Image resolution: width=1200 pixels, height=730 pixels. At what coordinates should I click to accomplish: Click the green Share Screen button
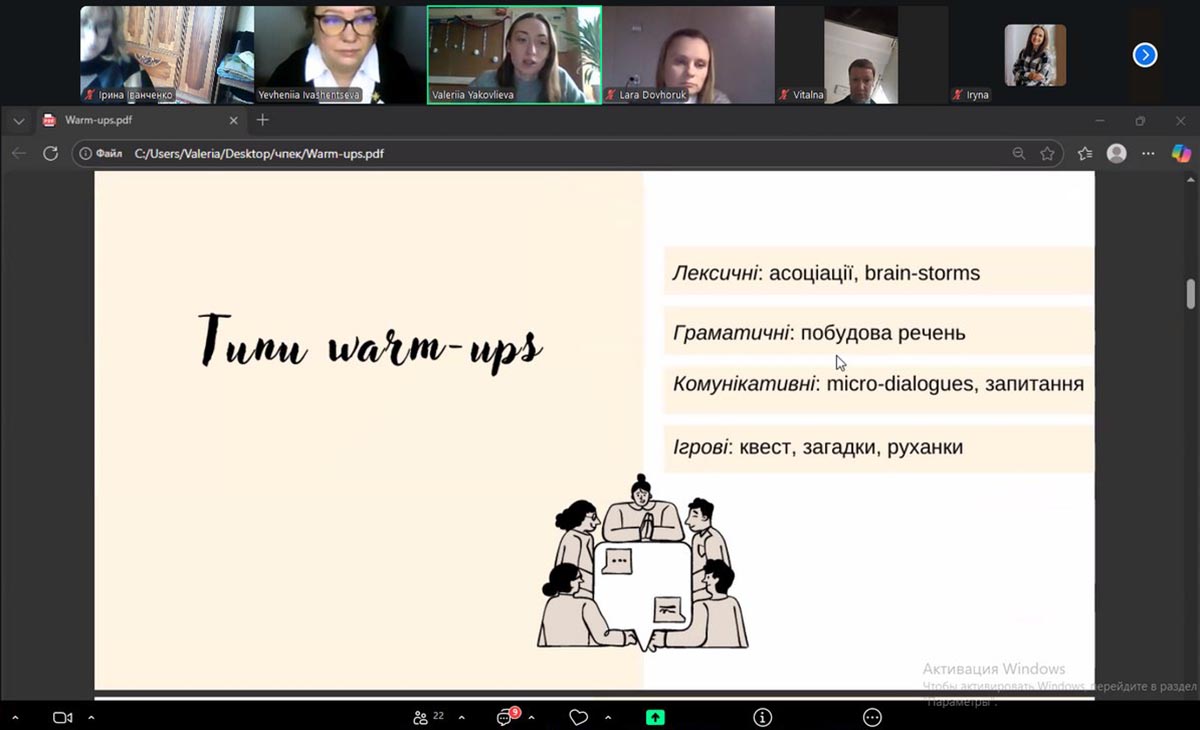click(x=655, y=717)
